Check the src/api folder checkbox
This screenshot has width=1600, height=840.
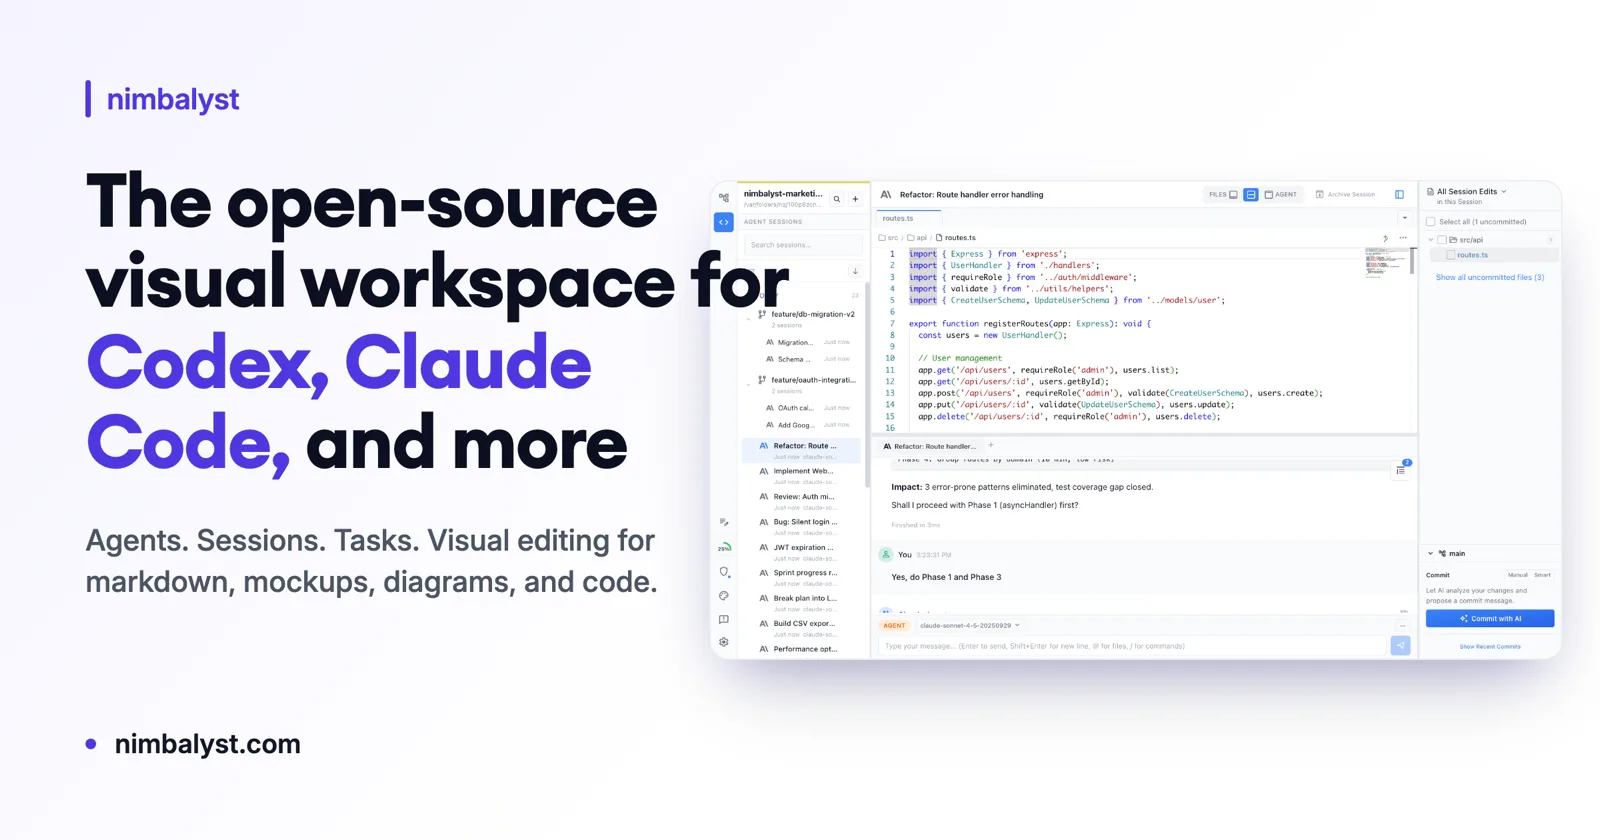[1442, 240]
